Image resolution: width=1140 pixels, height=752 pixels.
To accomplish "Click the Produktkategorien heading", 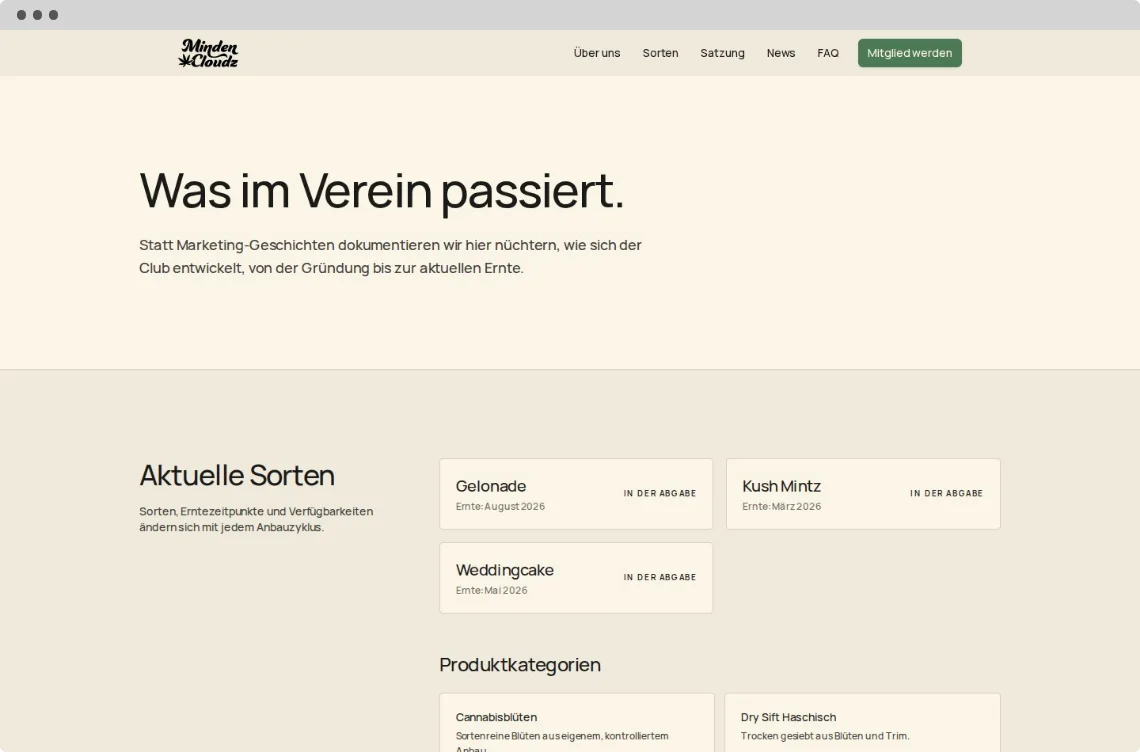I will tap(520, 665).
